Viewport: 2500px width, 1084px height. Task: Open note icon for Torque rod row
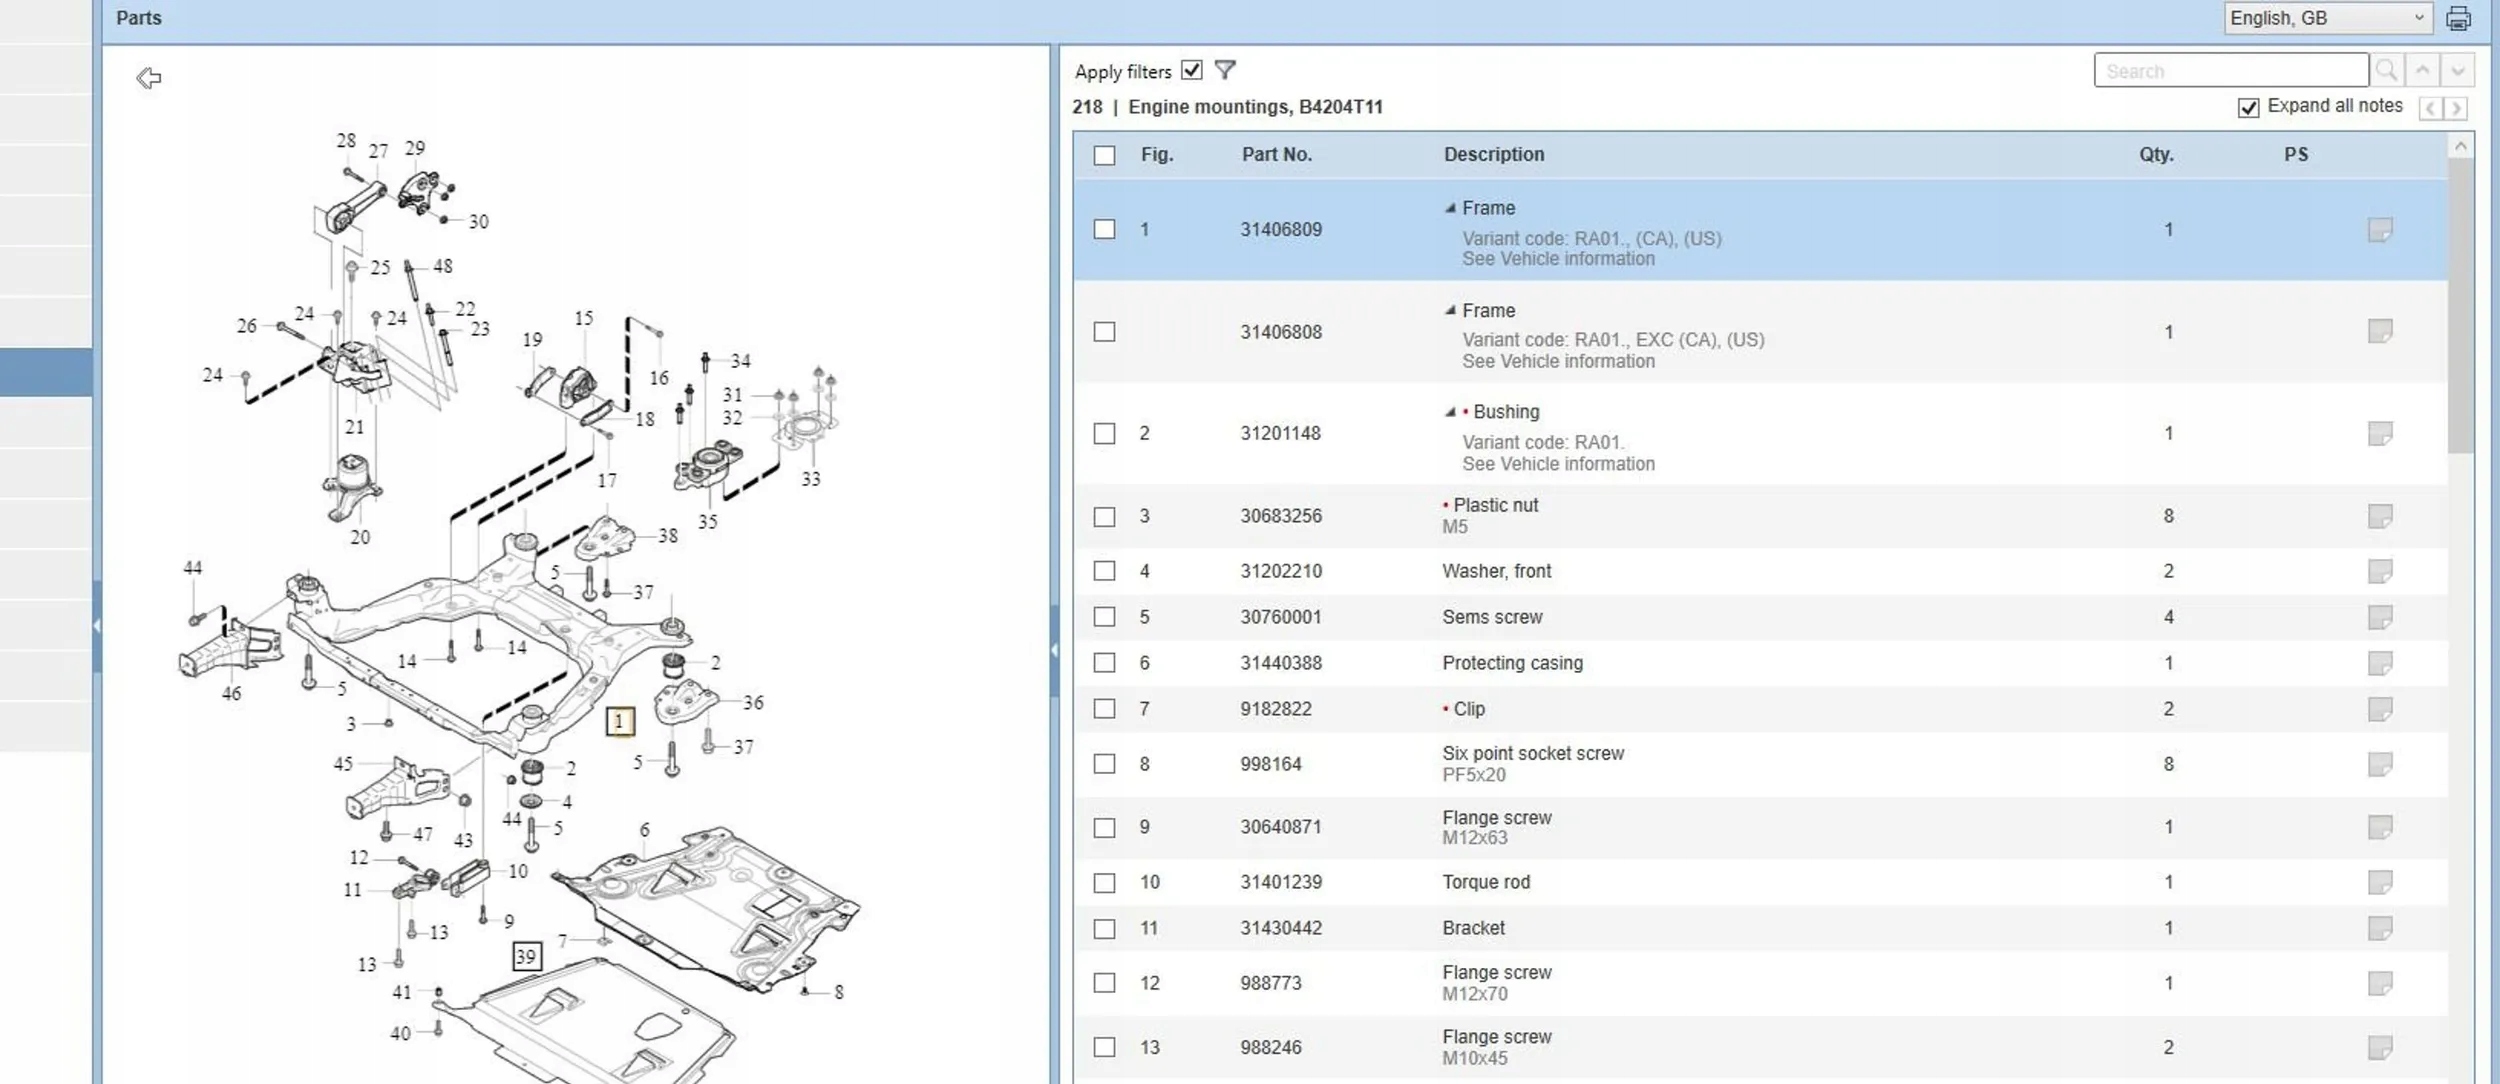click(2379, 882)
